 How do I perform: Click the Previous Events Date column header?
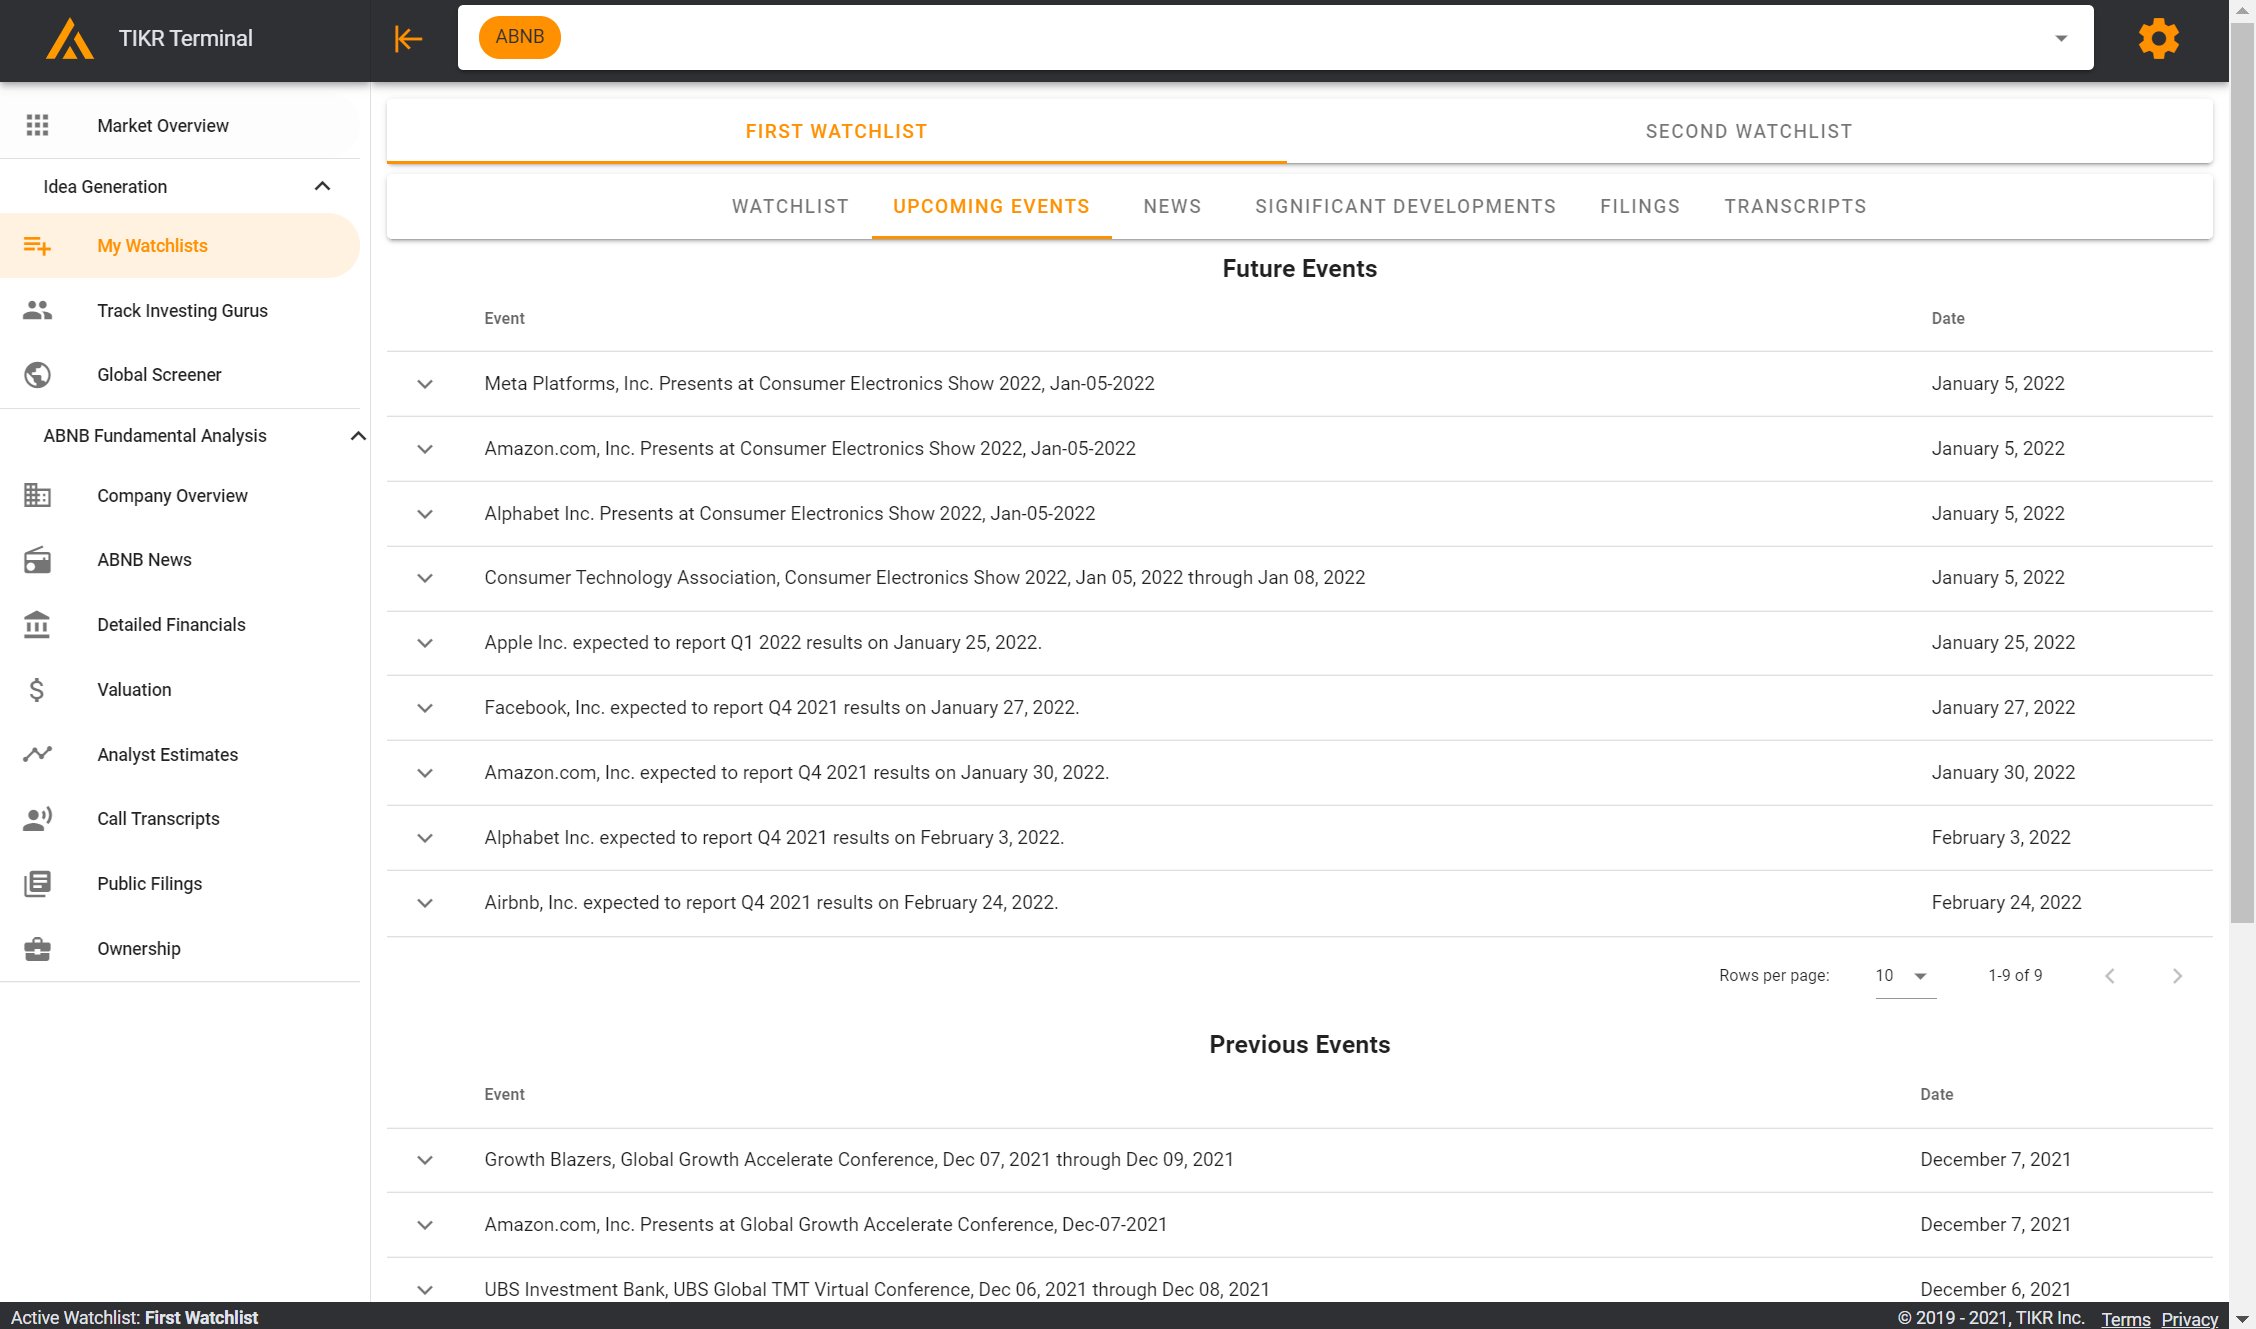[1937, 1095]
